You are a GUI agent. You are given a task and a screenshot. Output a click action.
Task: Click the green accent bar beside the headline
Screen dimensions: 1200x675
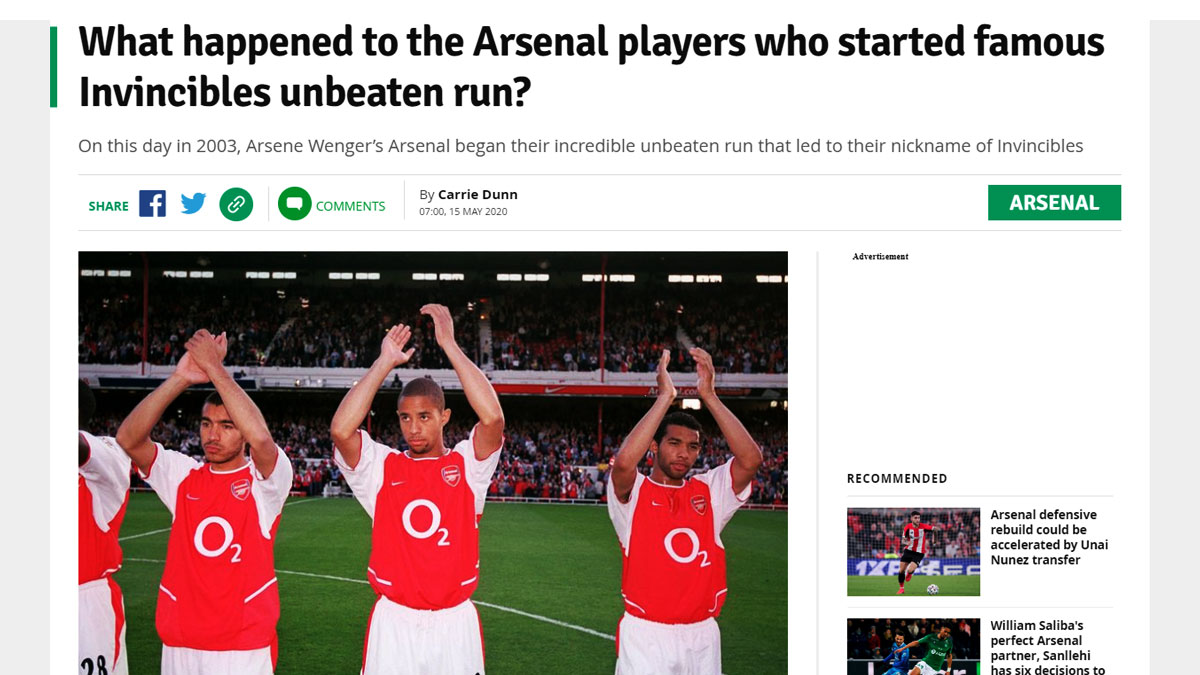pyautogui.click(x=53, y=66)
